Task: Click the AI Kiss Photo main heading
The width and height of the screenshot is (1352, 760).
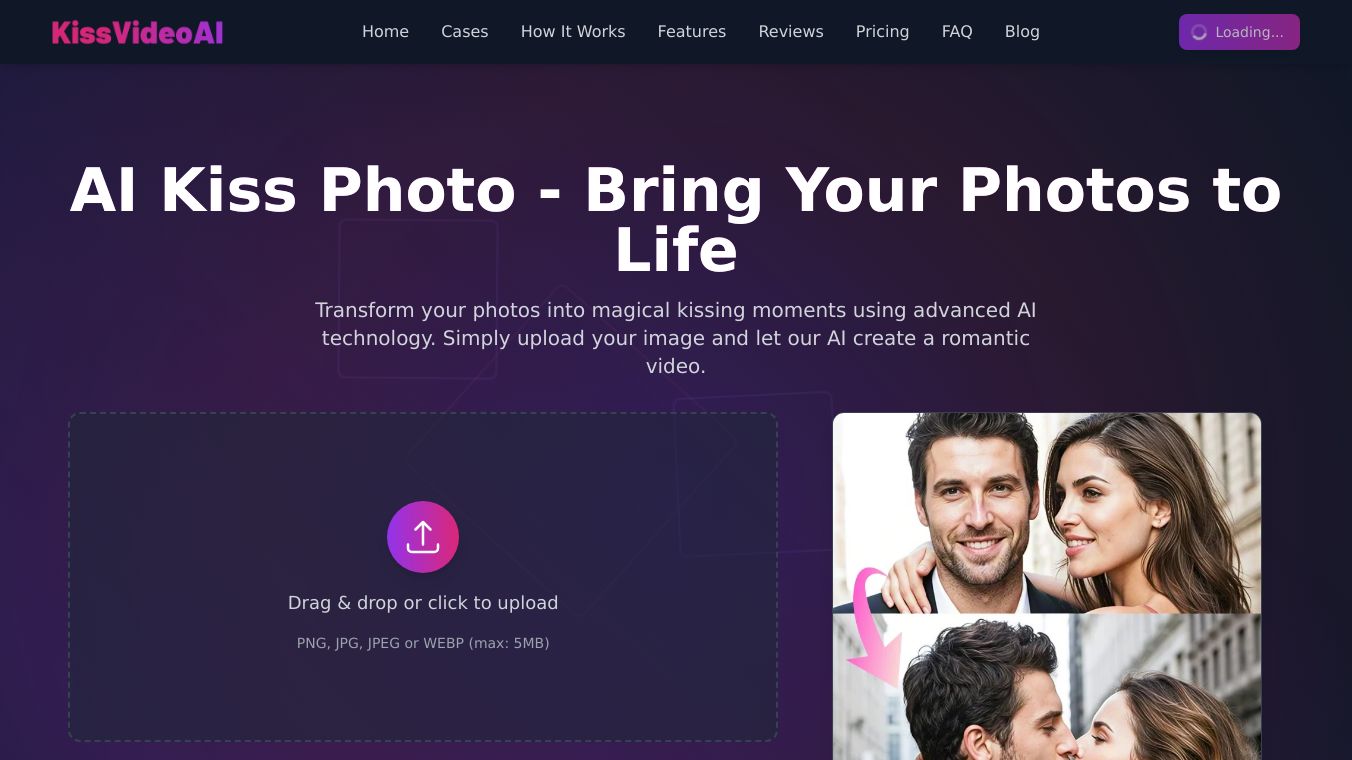Action: pyautogui.click(x=676, y=219)
